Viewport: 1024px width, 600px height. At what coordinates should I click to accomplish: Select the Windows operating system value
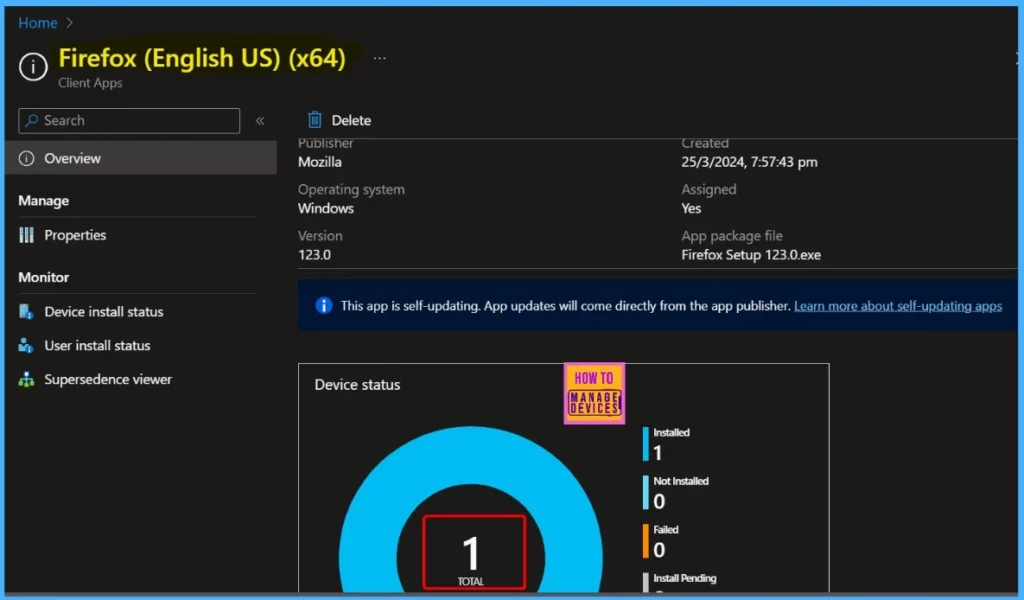click(325, 208)
